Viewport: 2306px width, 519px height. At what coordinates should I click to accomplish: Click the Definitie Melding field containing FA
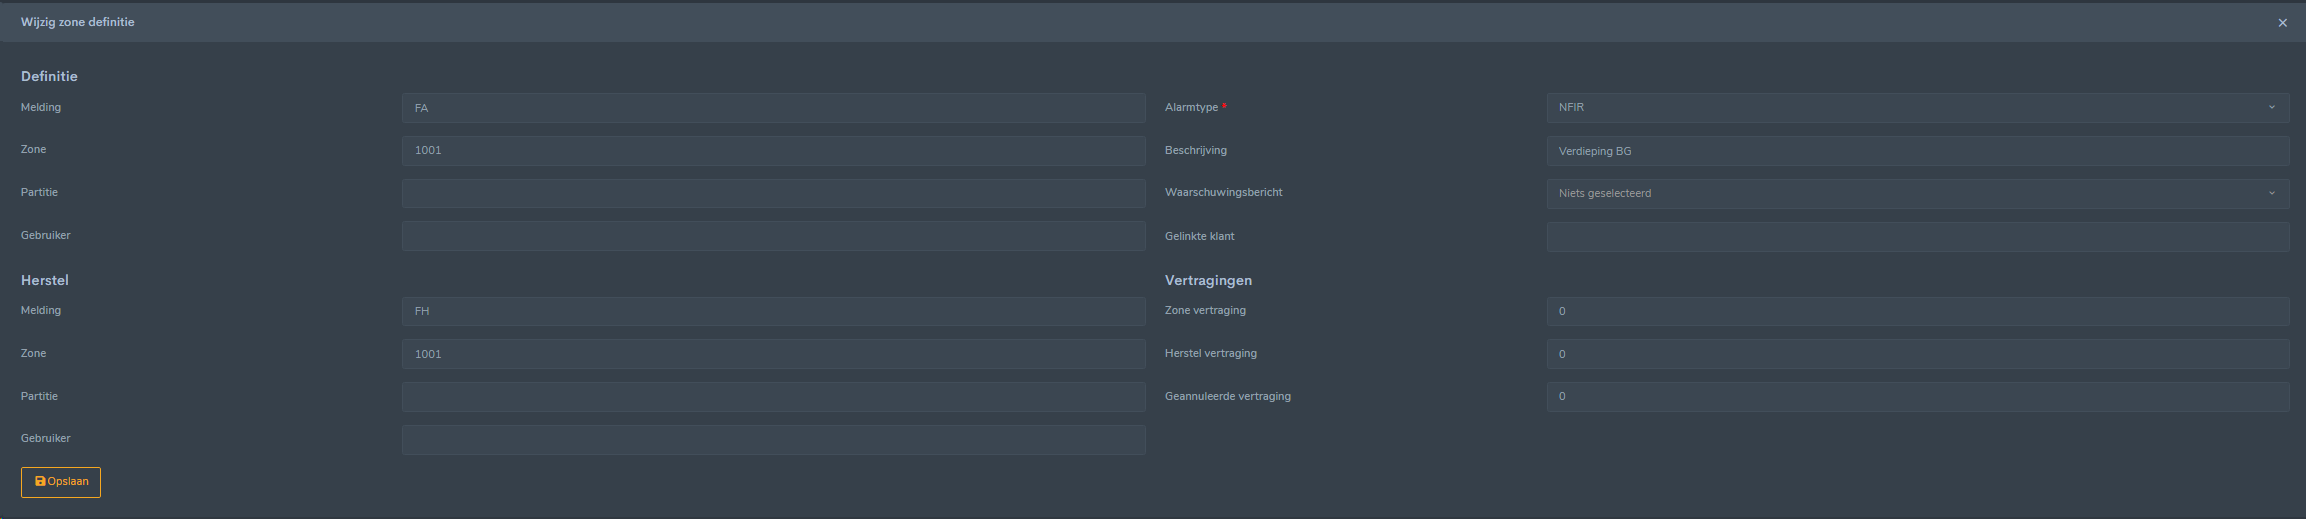tap(773, 108)
